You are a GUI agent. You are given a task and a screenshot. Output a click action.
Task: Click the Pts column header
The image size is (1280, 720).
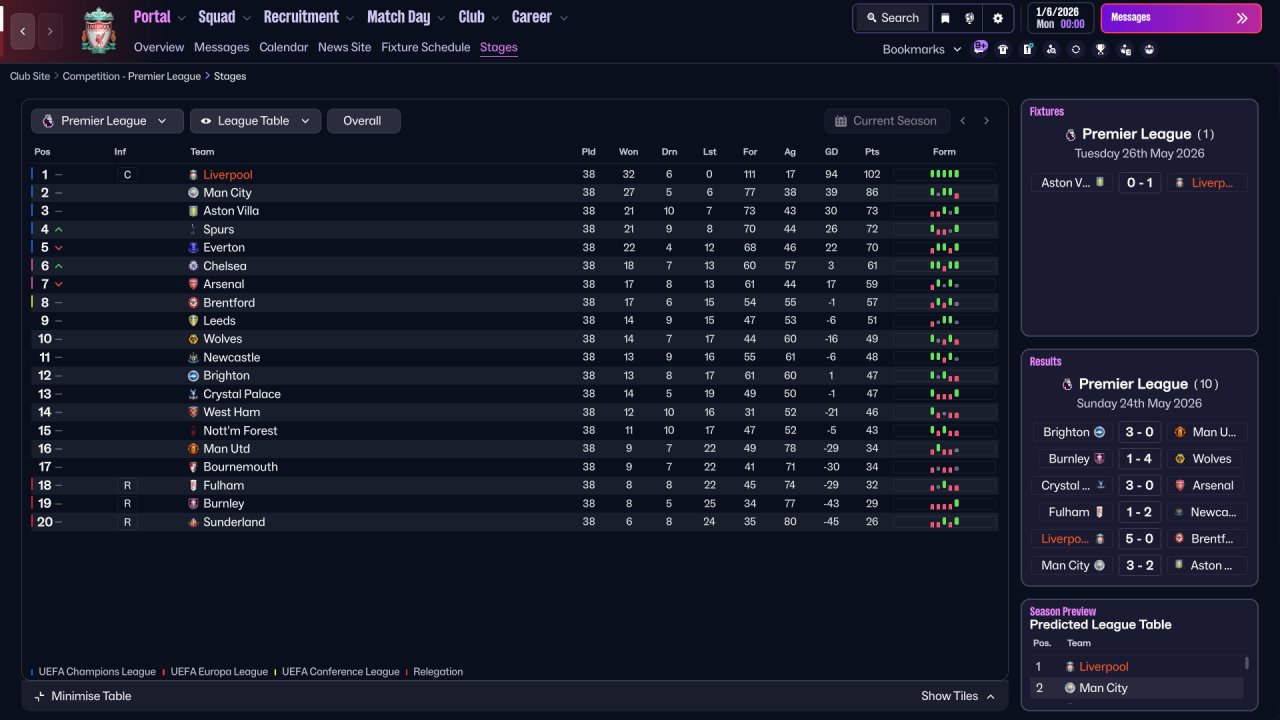872,152
